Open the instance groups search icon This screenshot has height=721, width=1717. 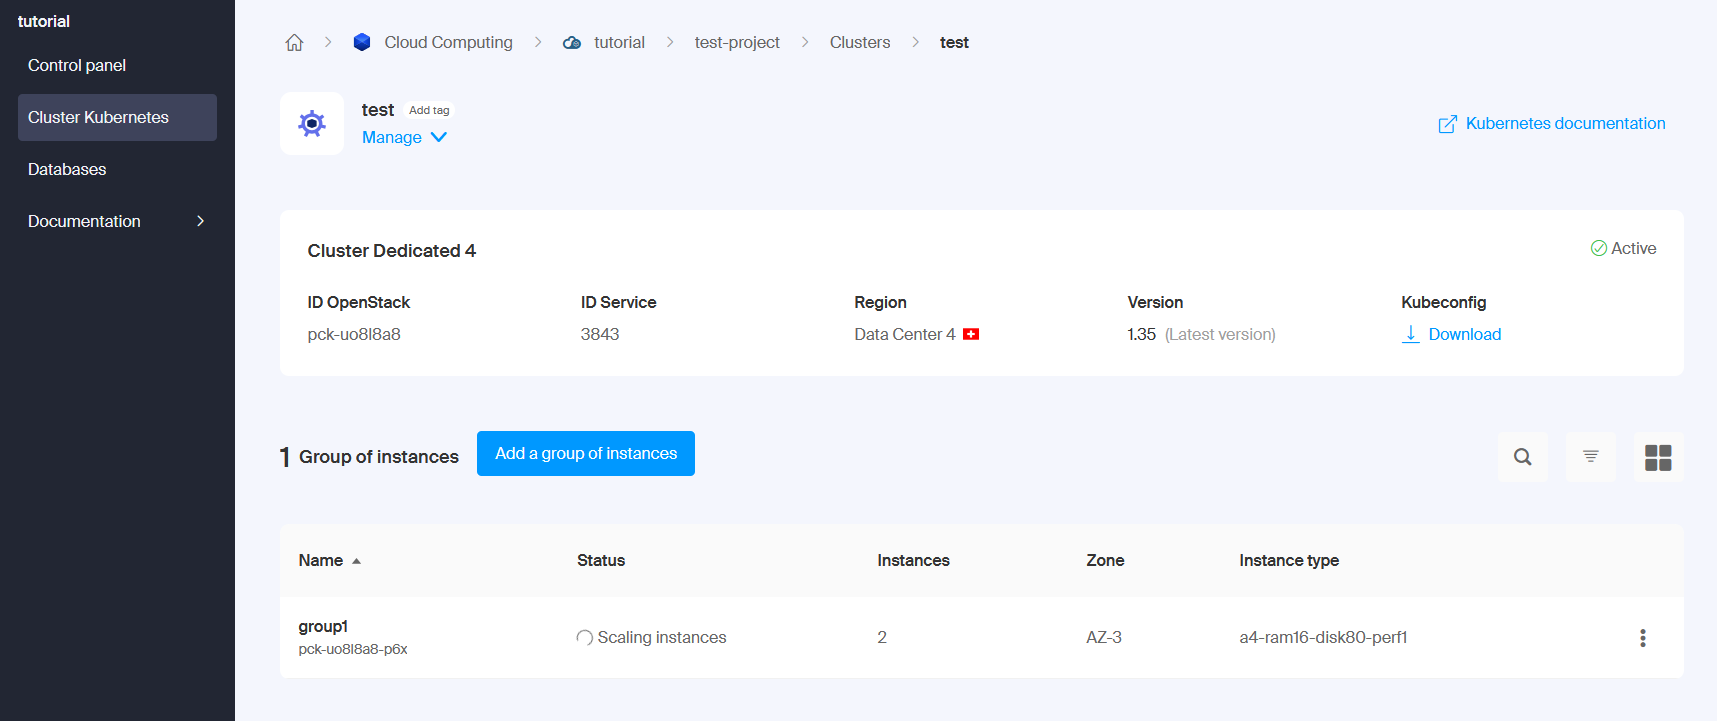click(x=1523, y=457)
